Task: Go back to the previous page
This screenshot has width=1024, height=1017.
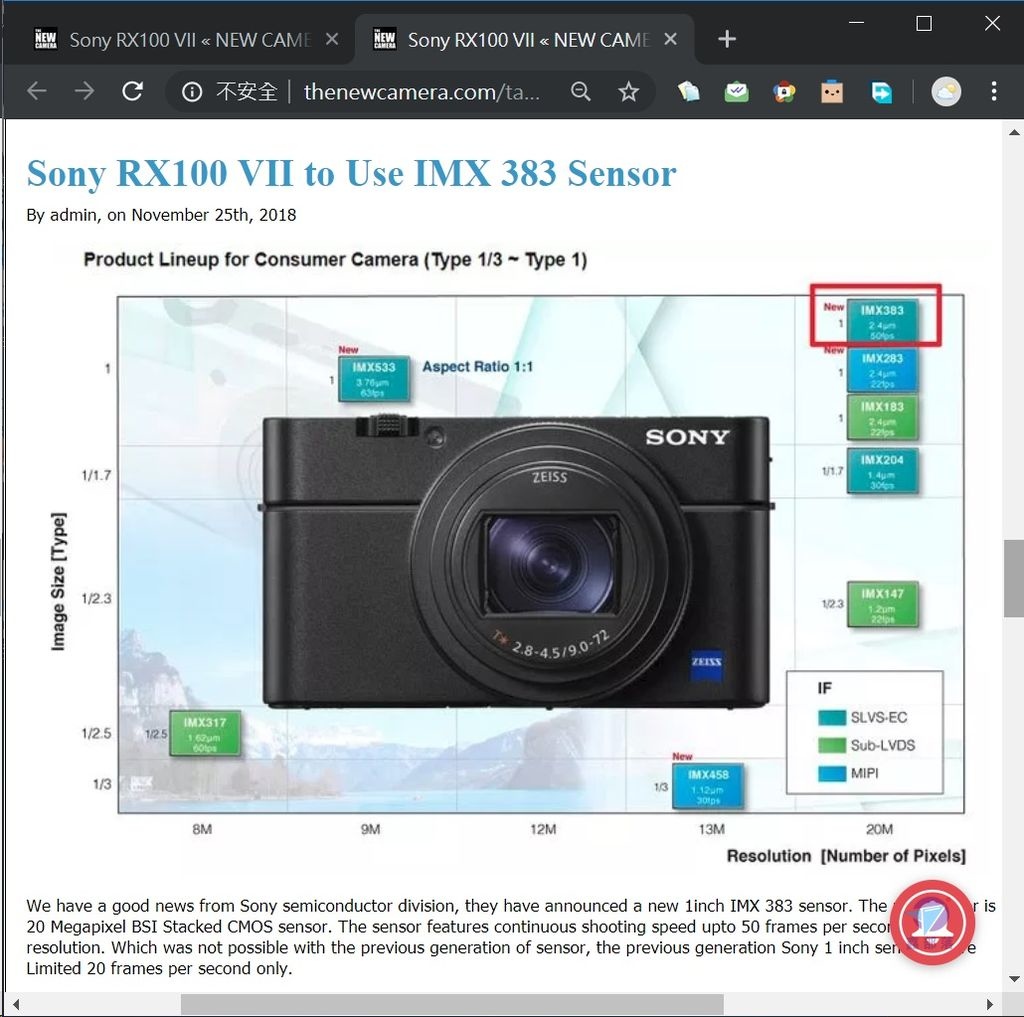Action: 37,91
